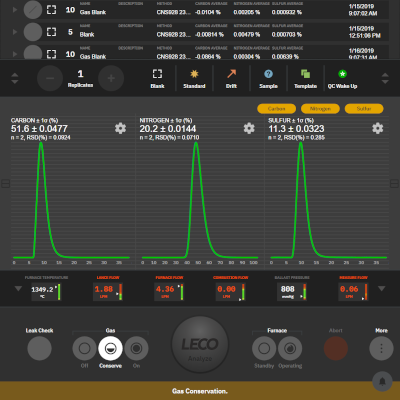Open ambient monitors right triangle
The width and height of the screenshot is (400, 400).
(382, 289)
